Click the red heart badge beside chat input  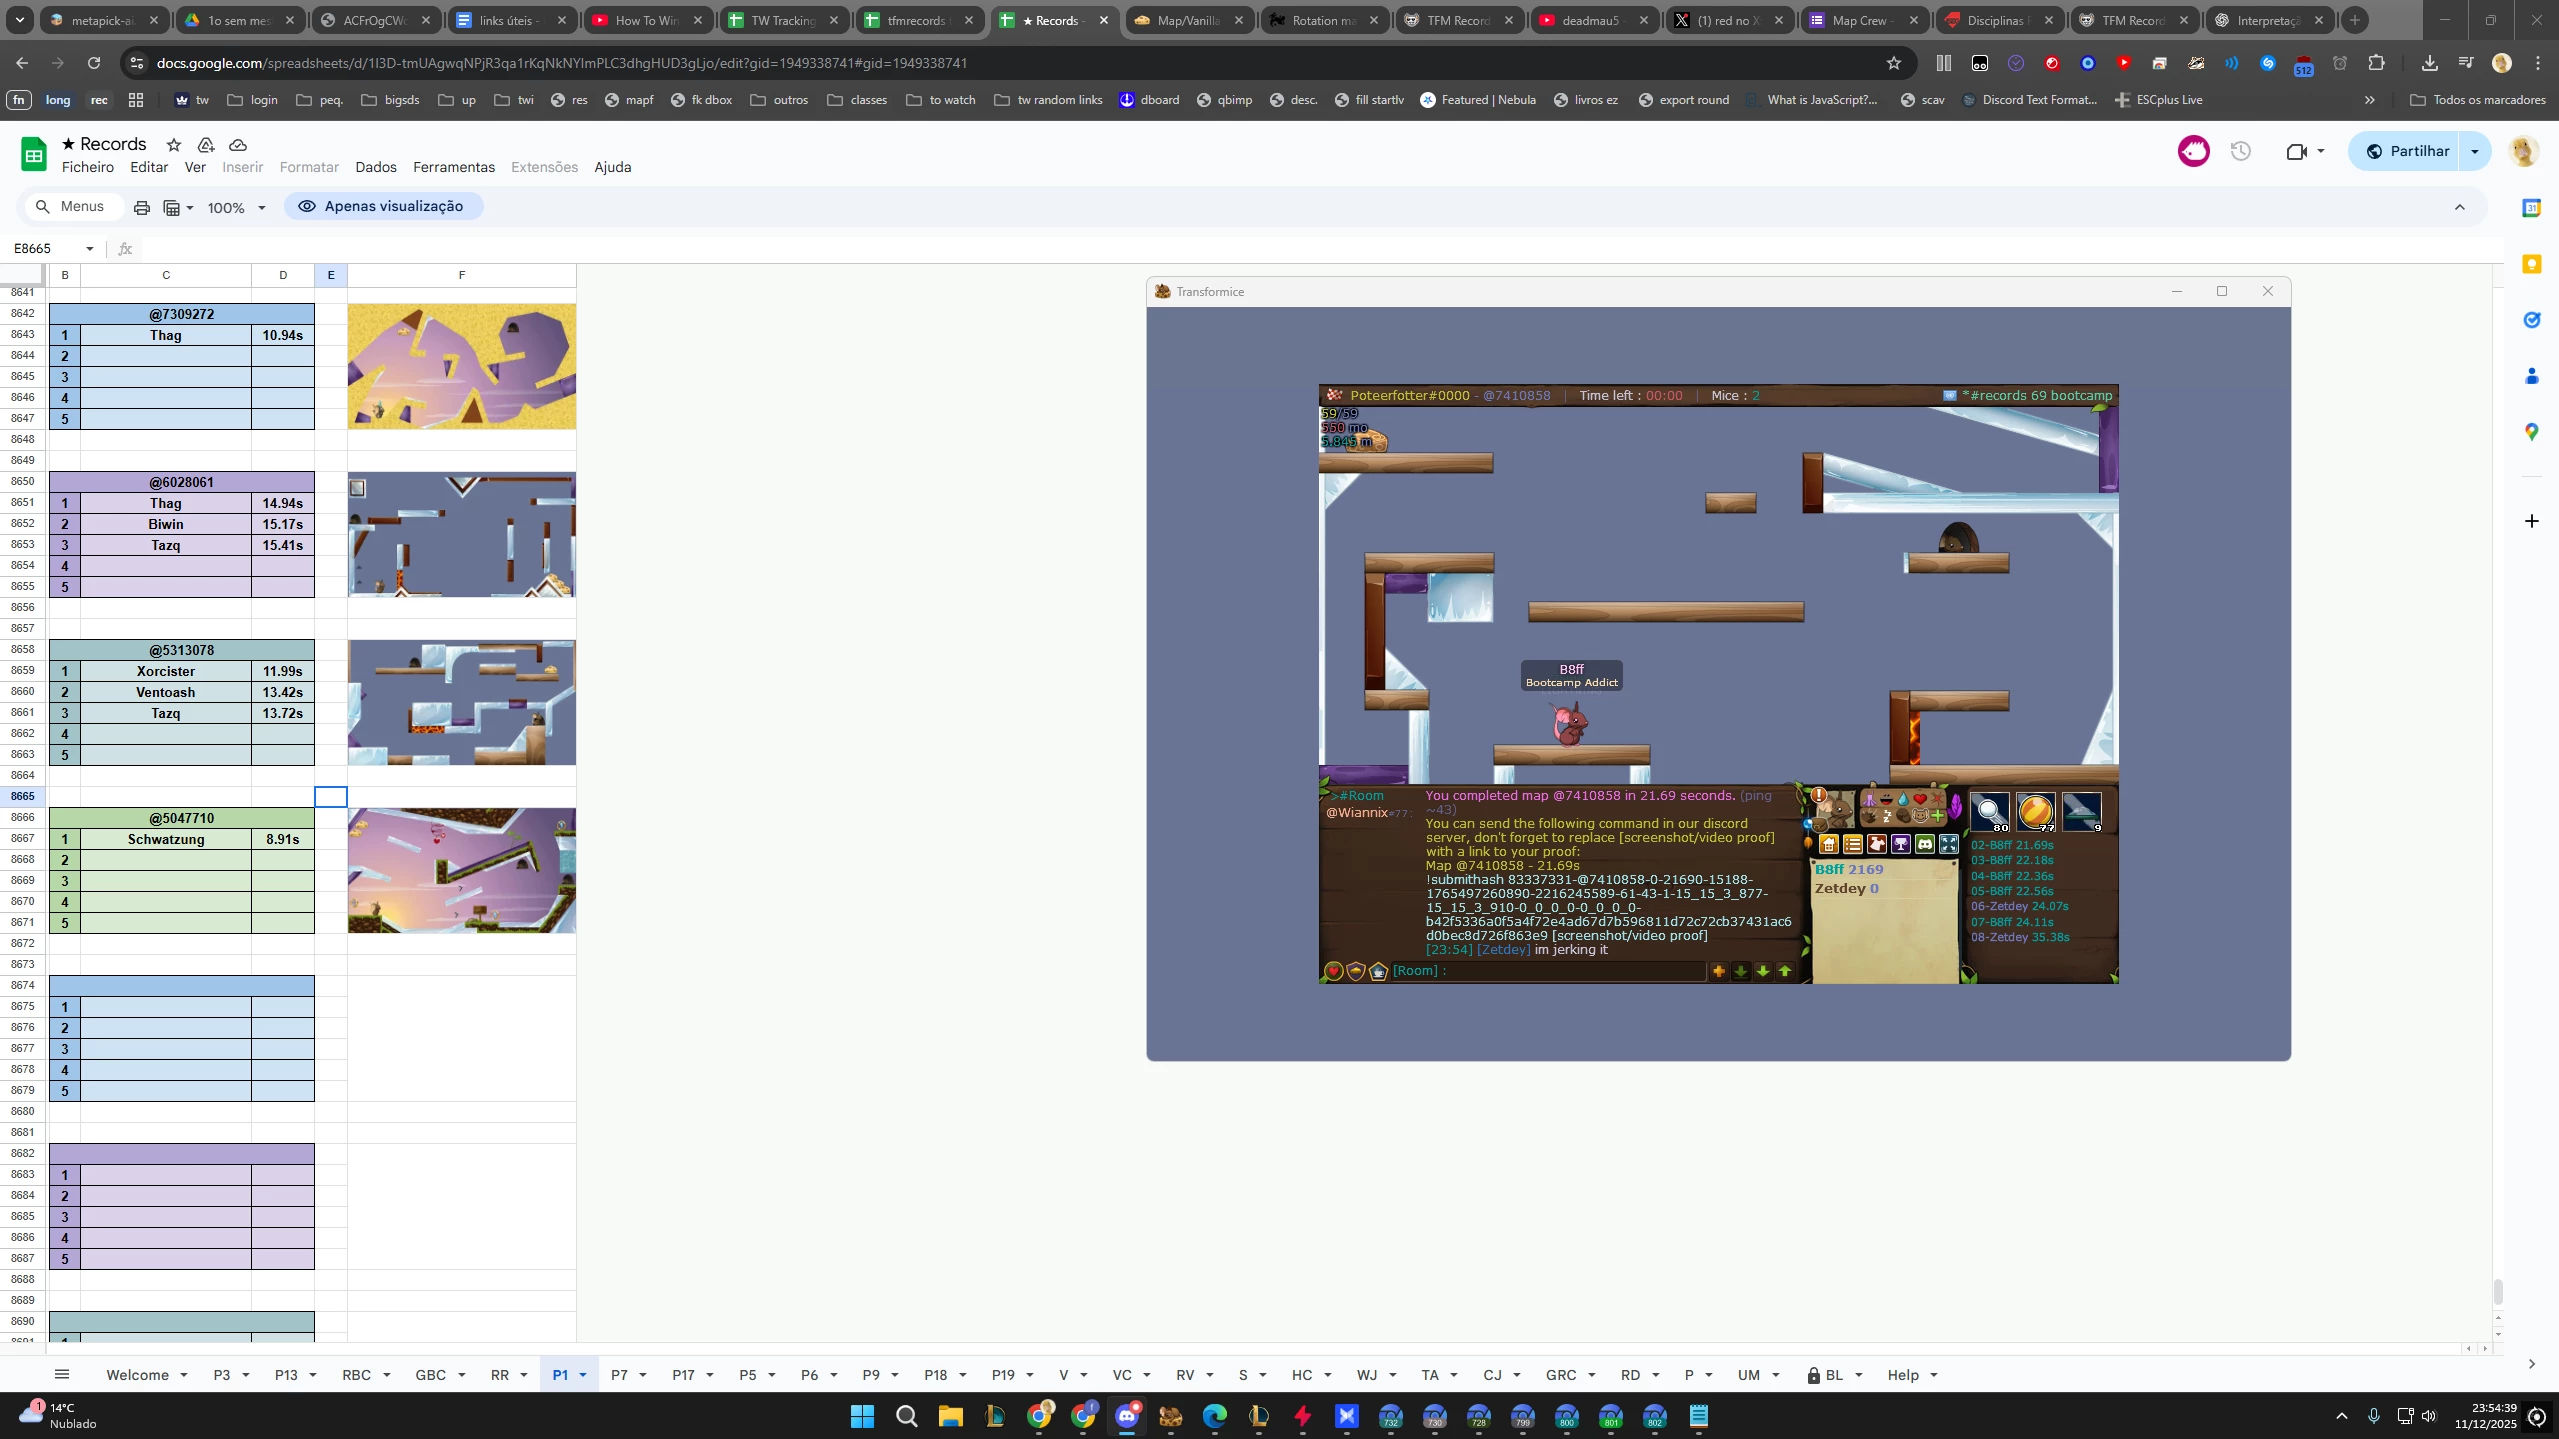click(1333, 971)
